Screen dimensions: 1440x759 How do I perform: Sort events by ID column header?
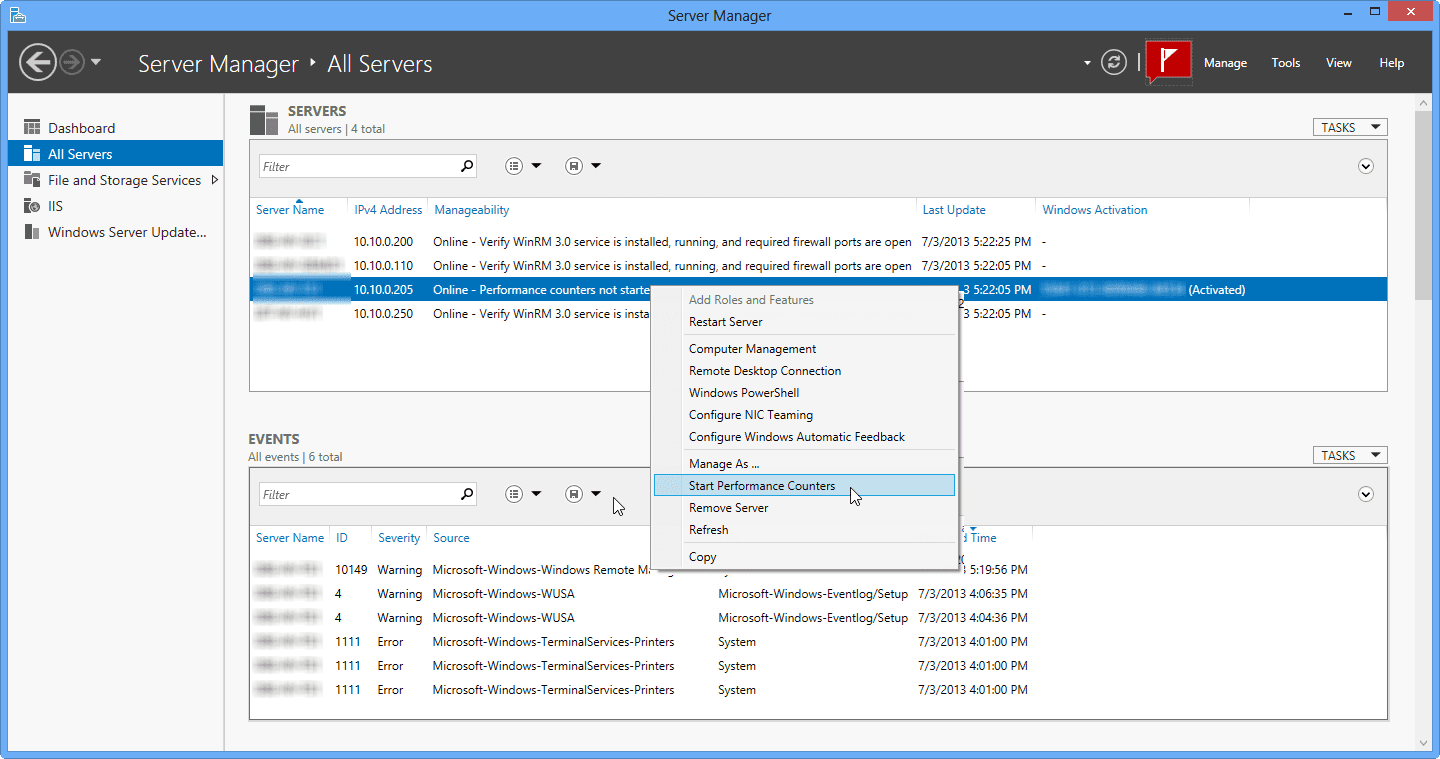click(x=342, y=538)
